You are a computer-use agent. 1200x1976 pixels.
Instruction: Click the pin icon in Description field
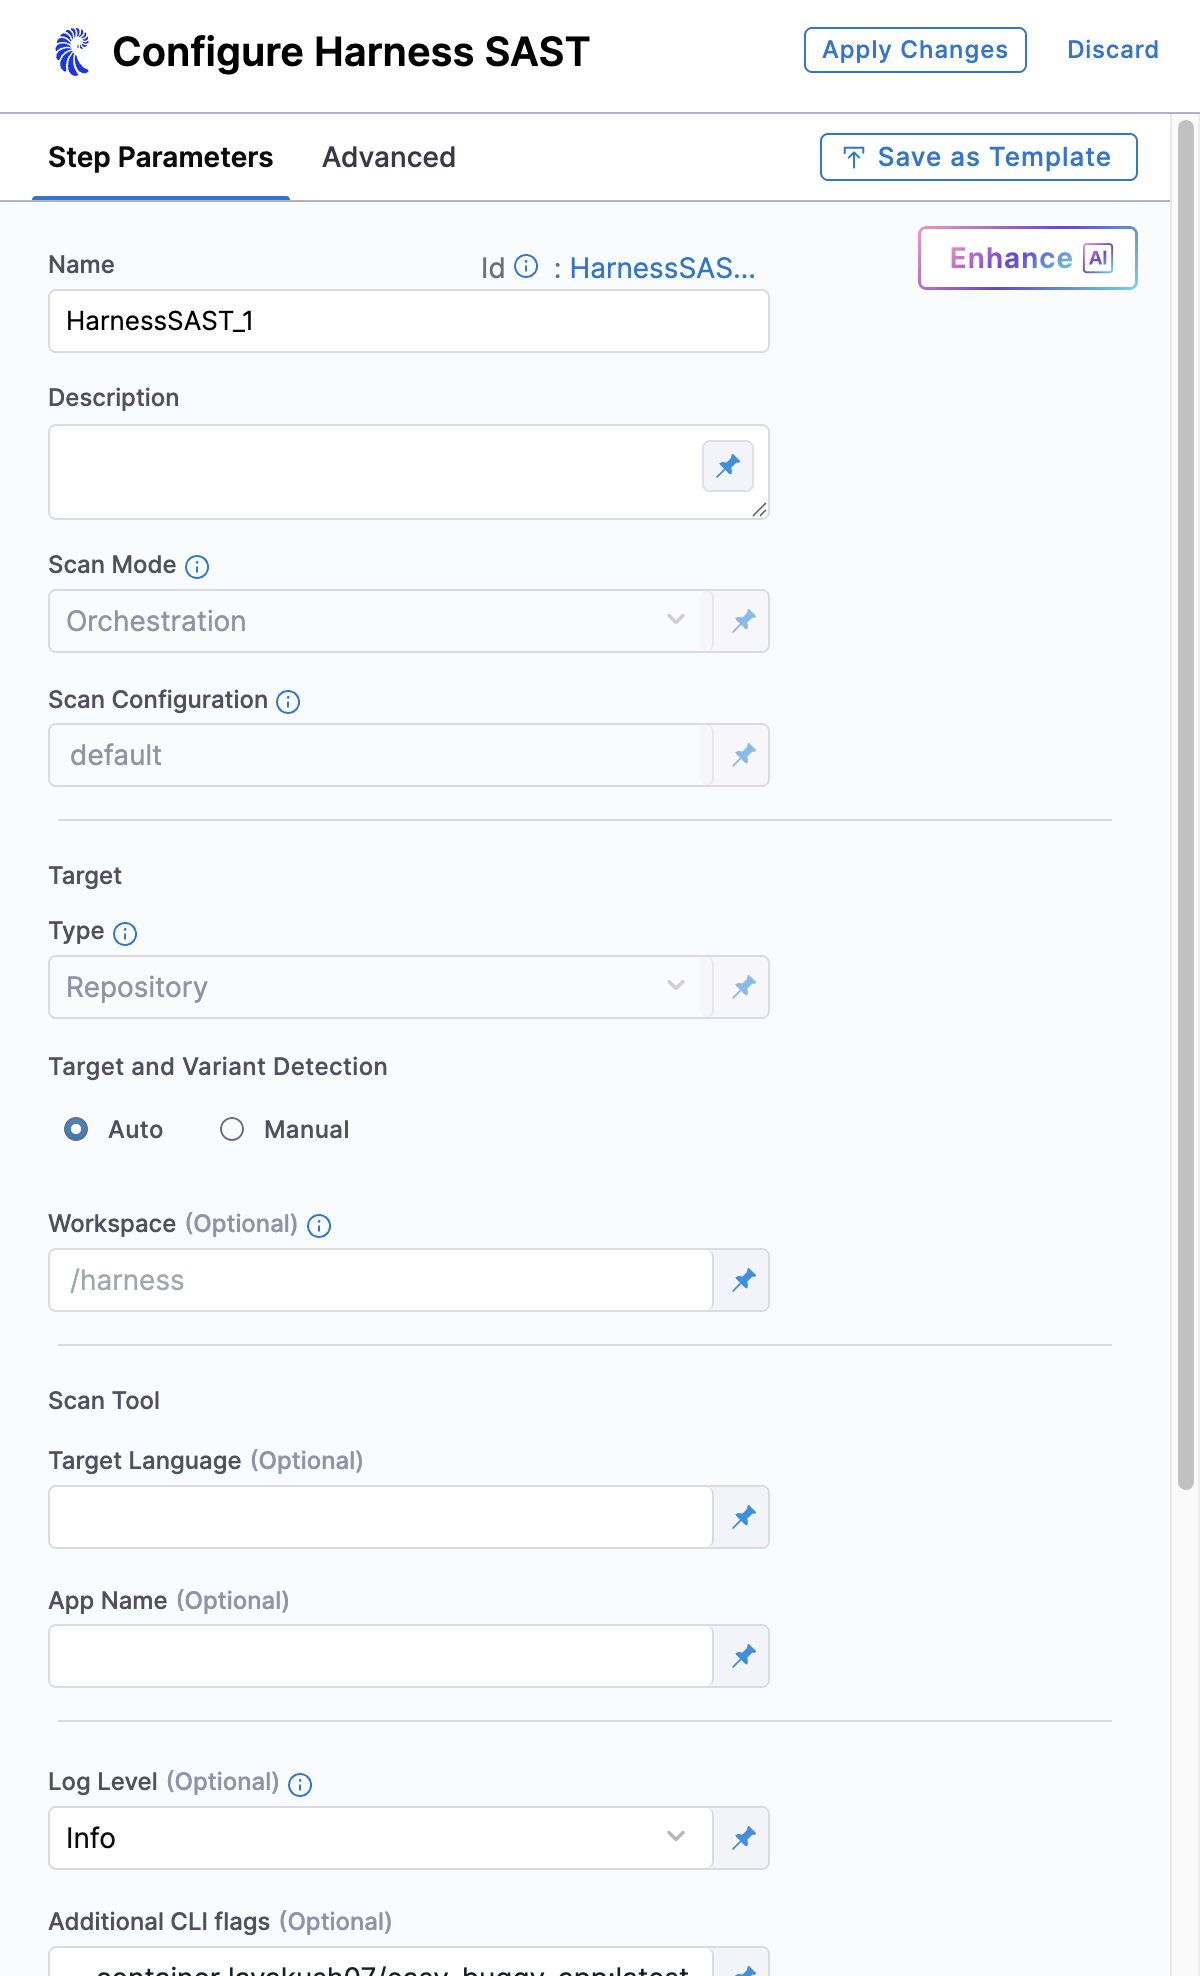click(728, 466)
